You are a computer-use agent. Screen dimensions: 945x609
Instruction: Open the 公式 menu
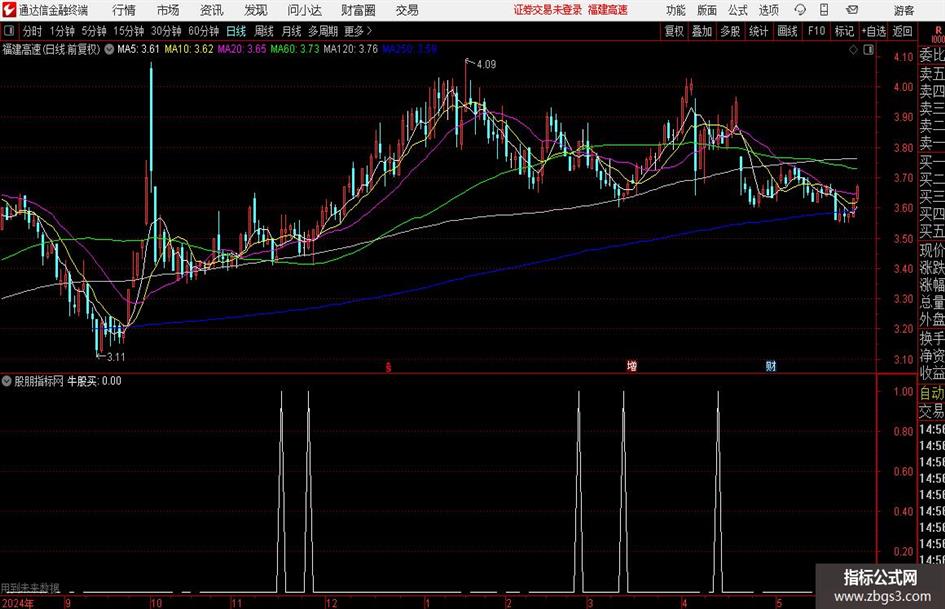738,10
